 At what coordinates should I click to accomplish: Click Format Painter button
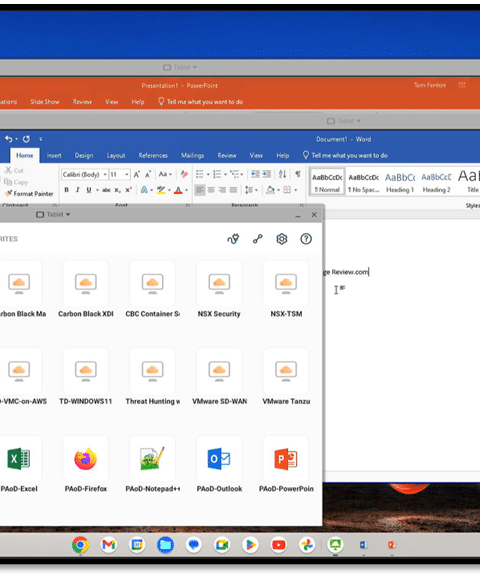point(29,194)
